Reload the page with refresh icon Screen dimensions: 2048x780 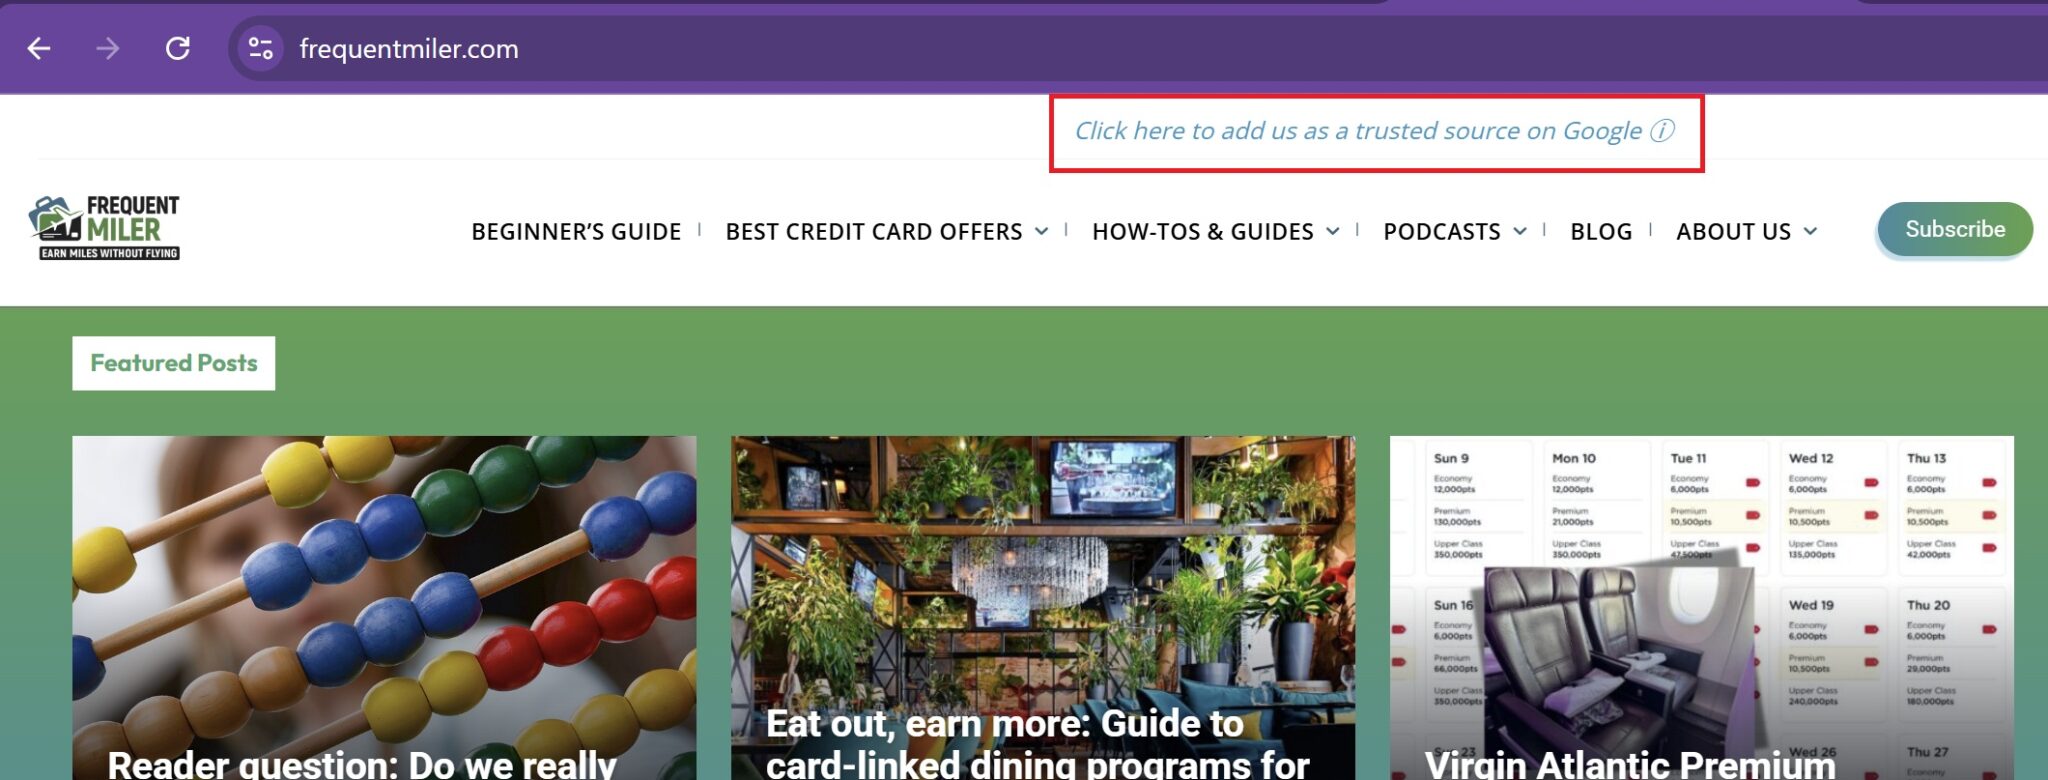click(x=178, y=48)
